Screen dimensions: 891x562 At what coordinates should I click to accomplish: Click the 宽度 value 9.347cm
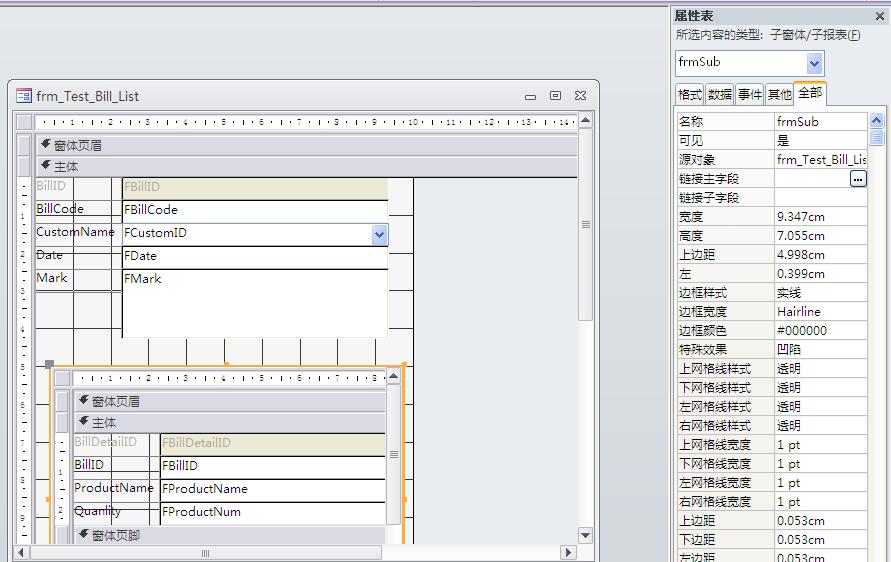821,217
